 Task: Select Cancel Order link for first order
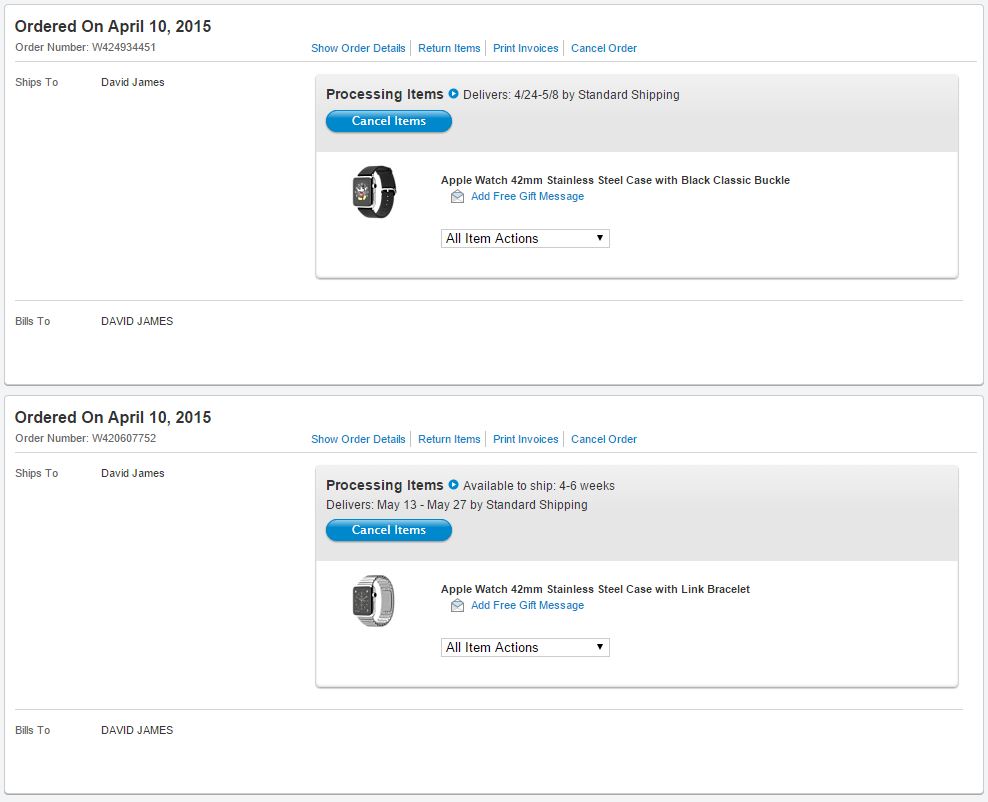(604, 48)
